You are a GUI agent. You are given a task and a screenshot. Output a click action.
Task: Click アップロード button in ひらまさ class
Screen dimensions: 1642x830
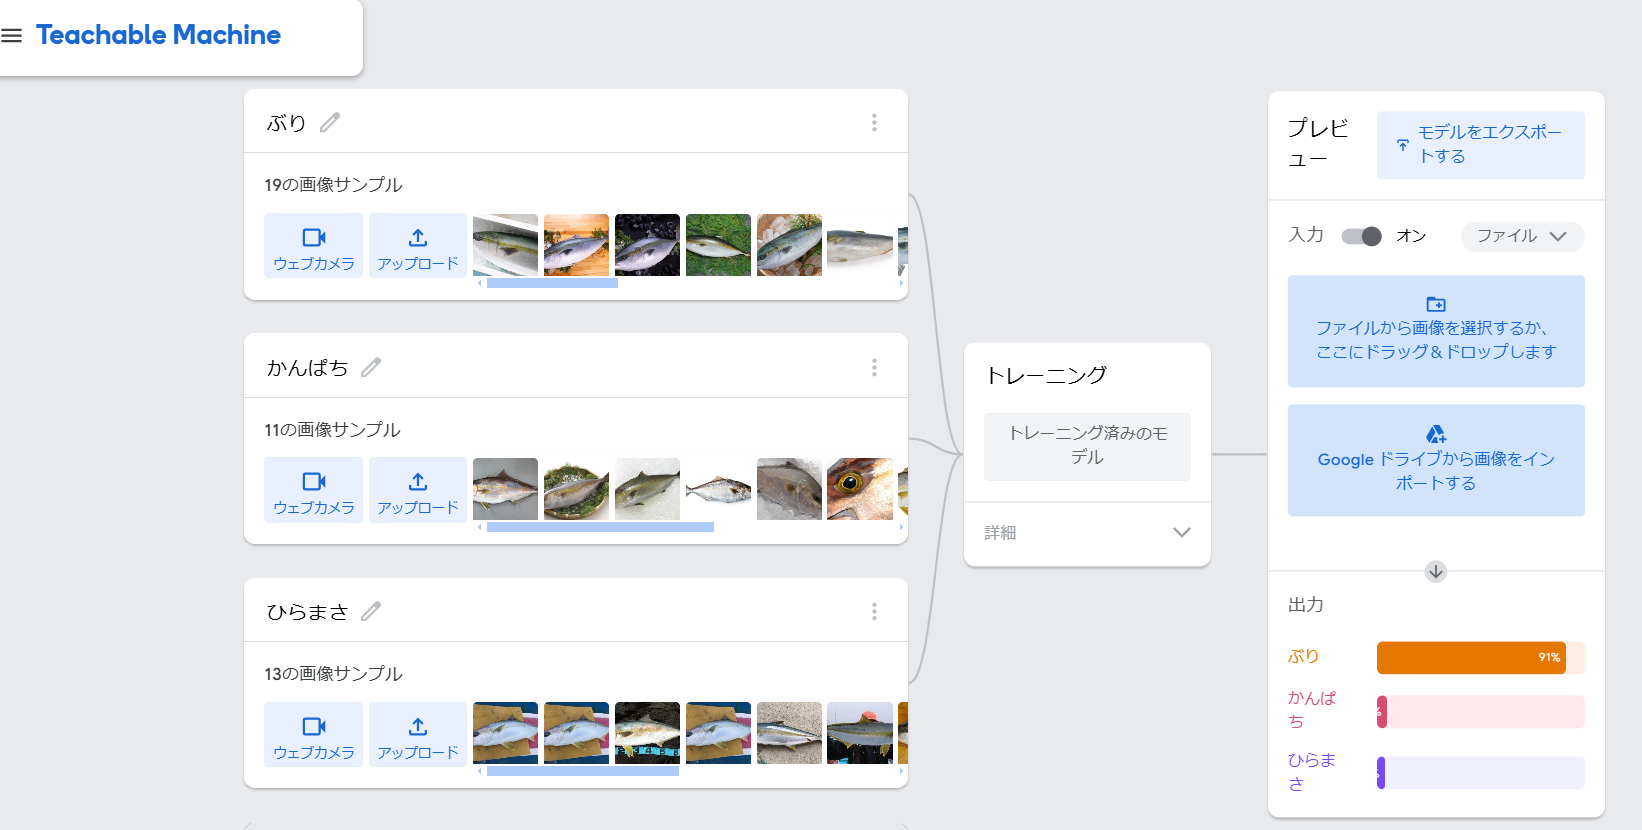click(418, 735)
